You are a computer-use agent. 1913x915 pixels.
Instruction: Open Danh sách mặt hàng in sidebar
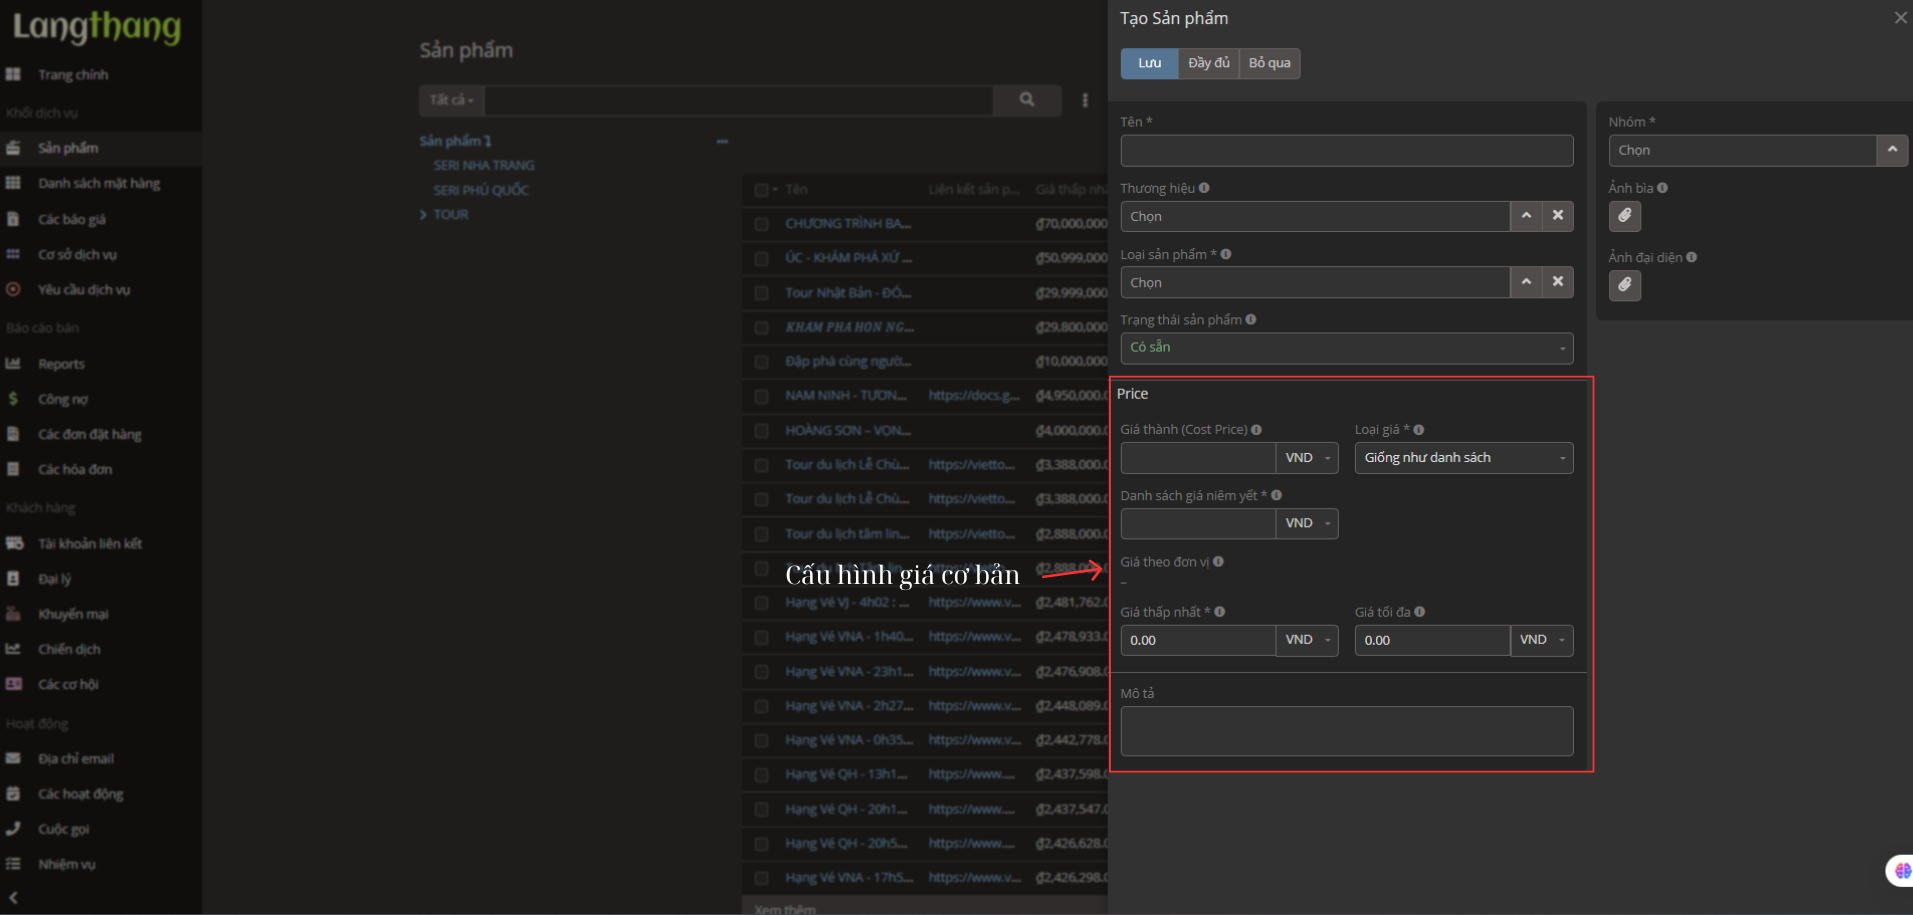click(98, 183)
